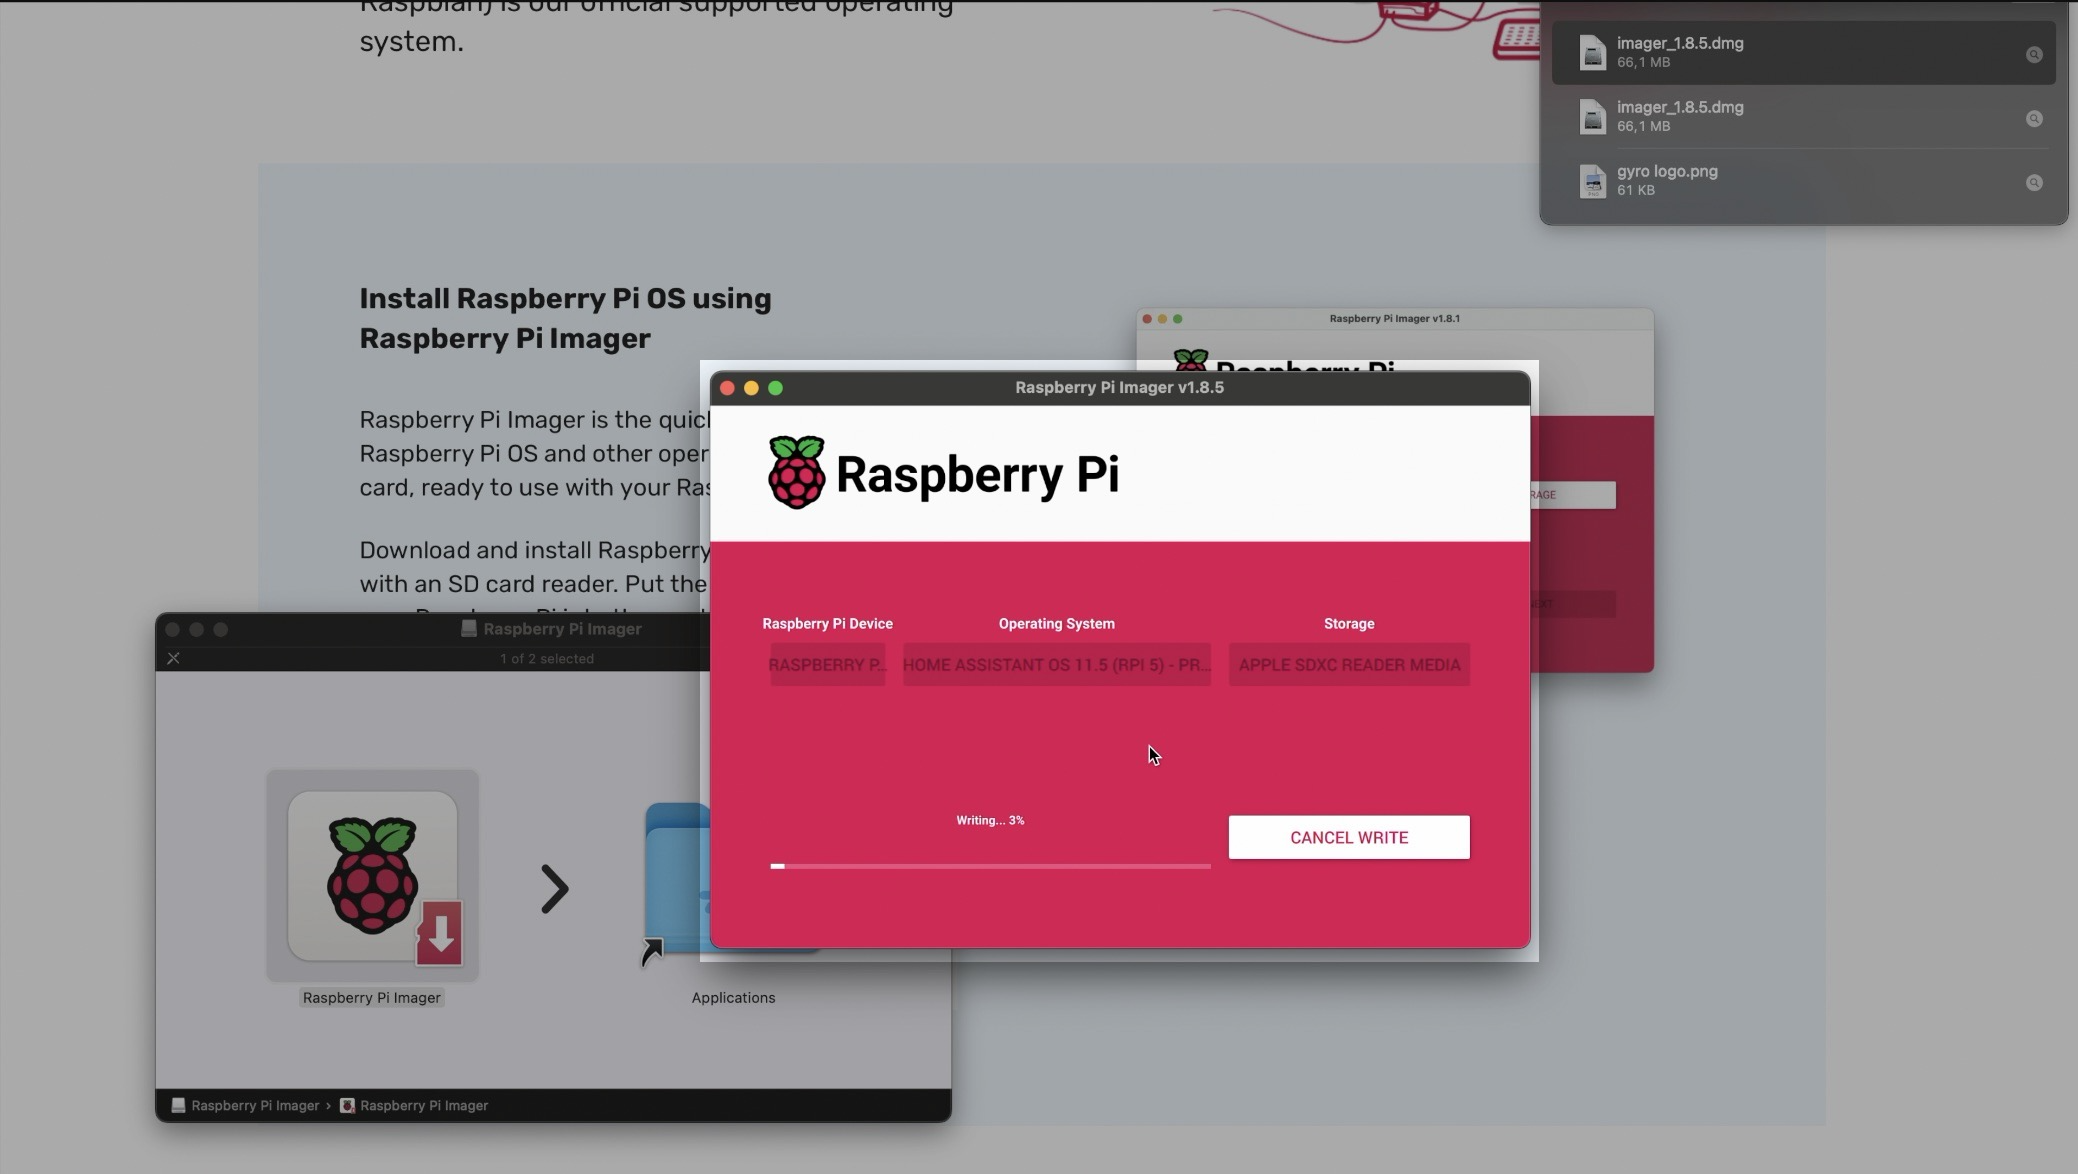
Task: Click the CANCEL WRITE button
Action: coord(1349,837)
